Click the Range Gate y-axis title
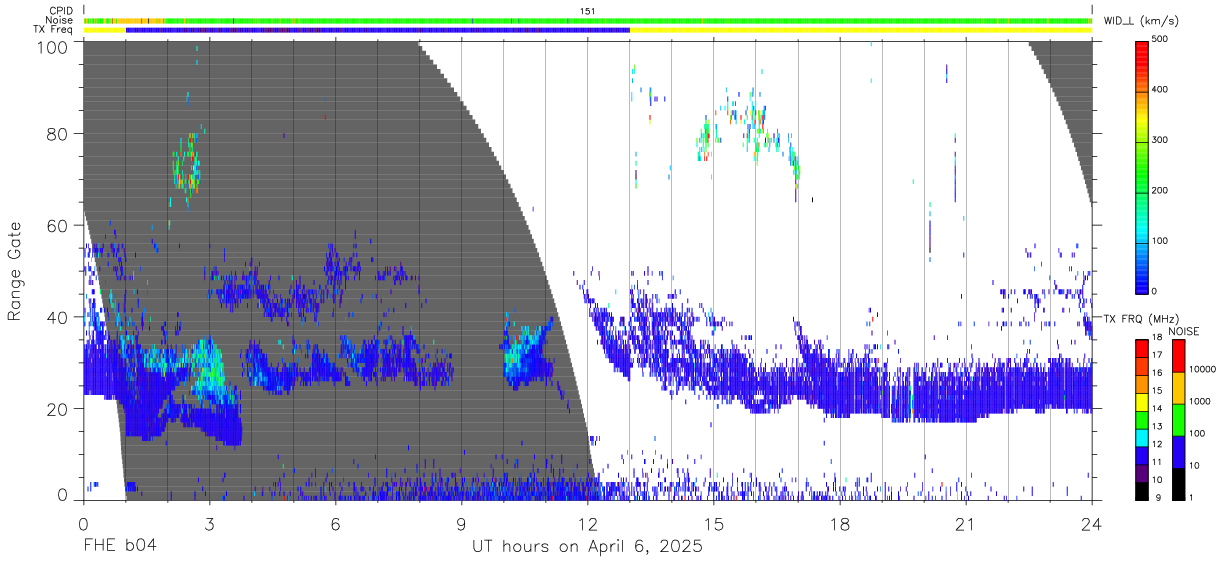This screenshot has width=1228, height=567. coord(15,271)
